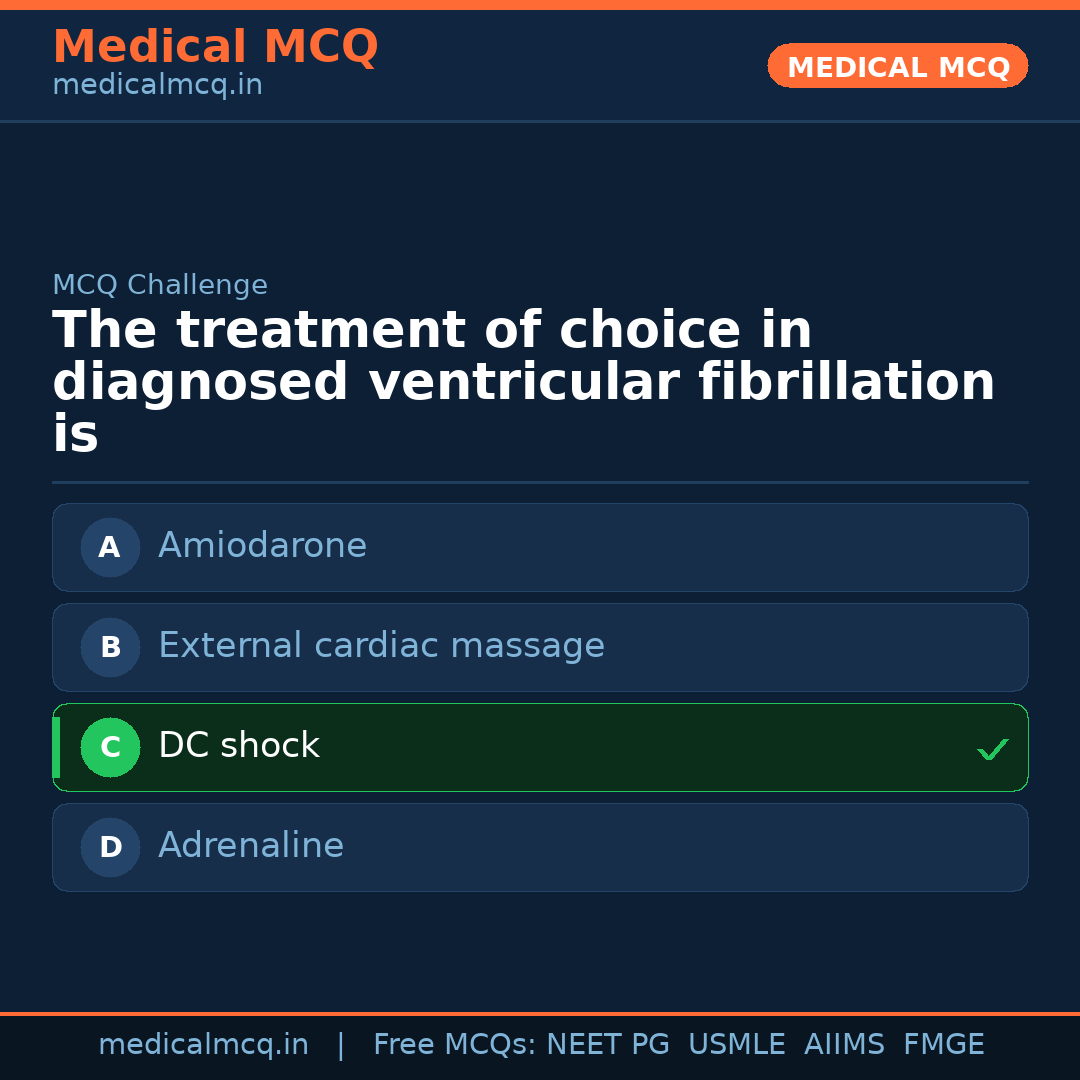Select the letter B option circle
Image resolution: width=1080 pixels, height=1080 pixels.
(x=110, y=647)
